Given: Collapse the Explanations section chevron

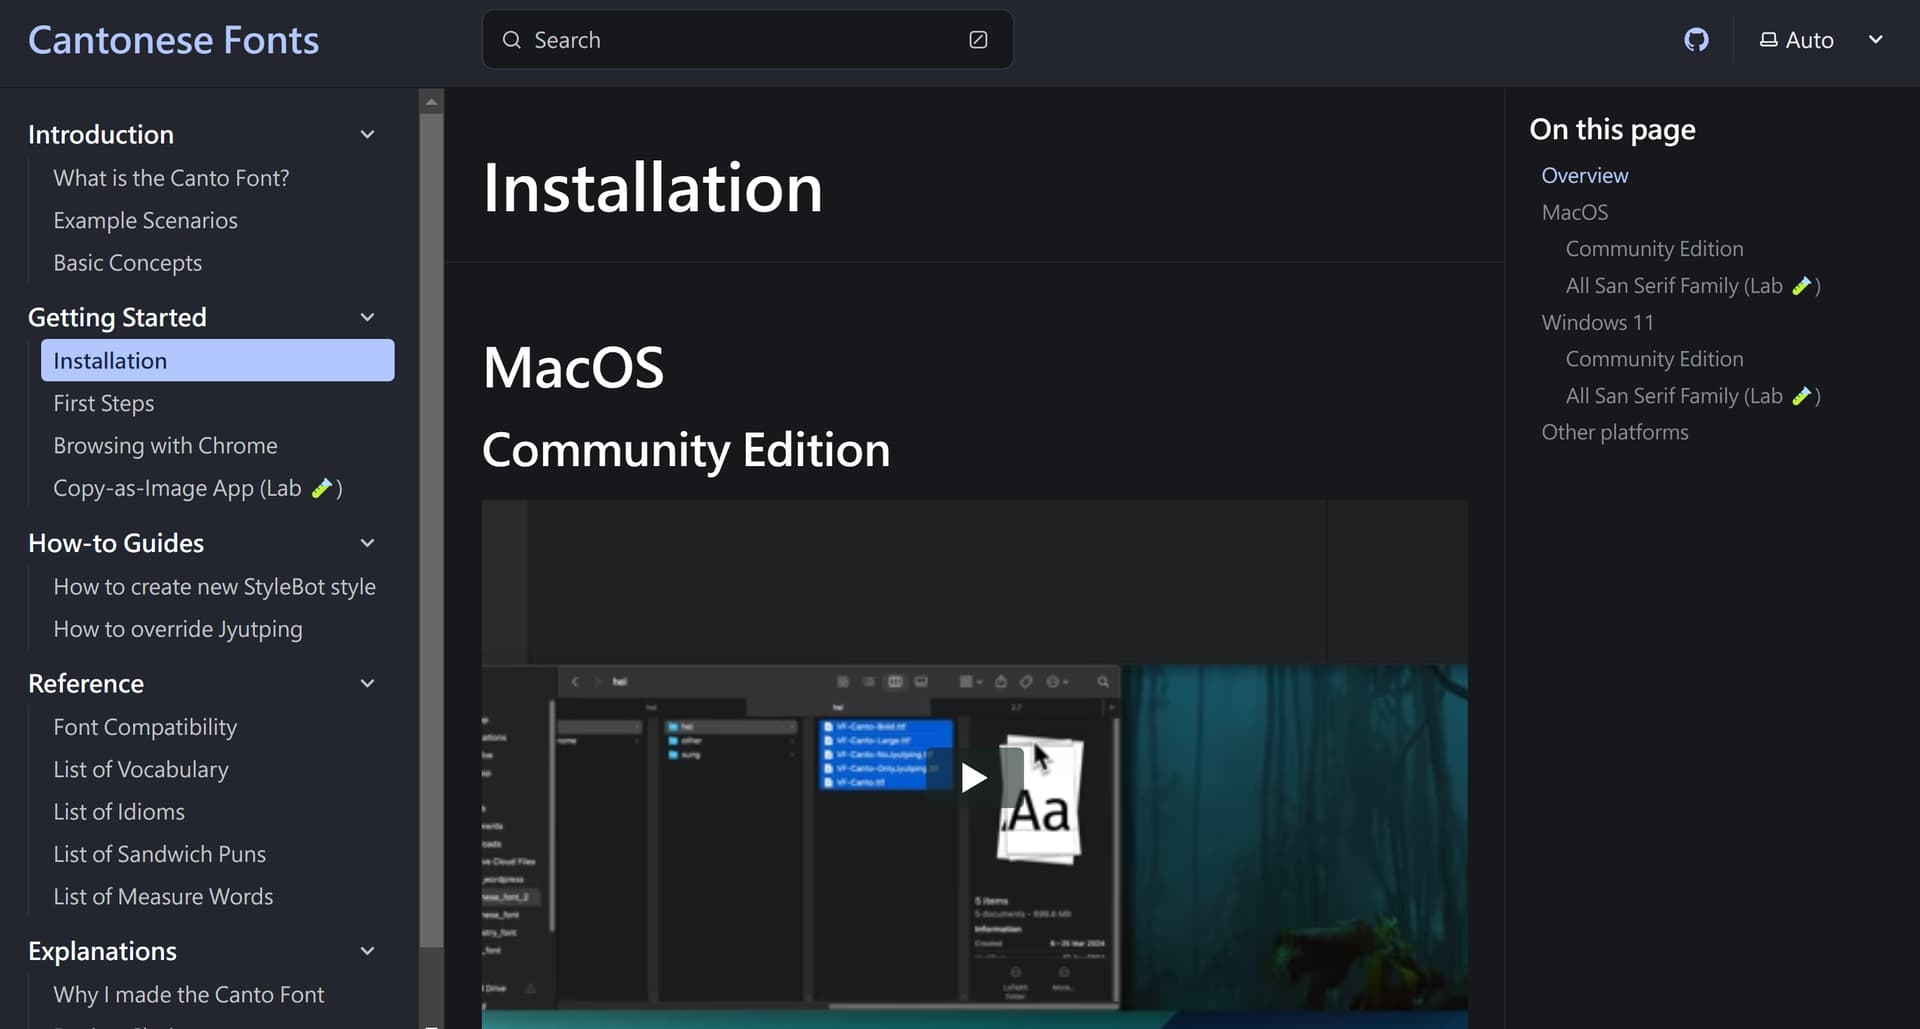Looking at the screenshot, I should coord(367,951).
